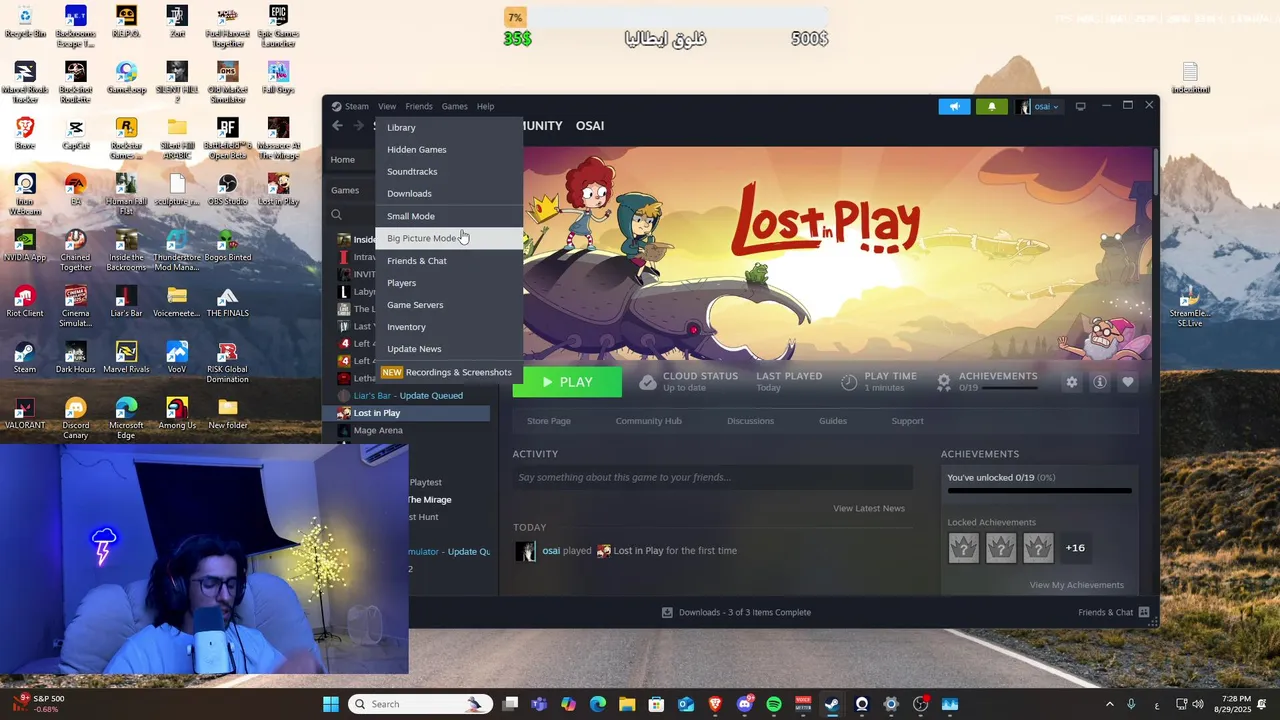This screenshot has height=720, width=1280.
Task: Open Discord Canary desktop icon
Action: (x=75, y=418)
